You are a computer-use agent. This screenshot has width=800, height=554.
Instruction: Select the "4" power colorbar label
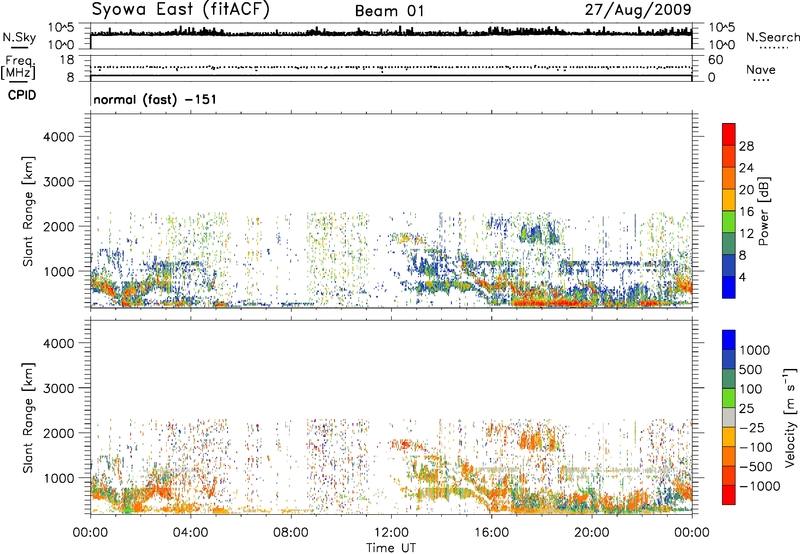742,278
